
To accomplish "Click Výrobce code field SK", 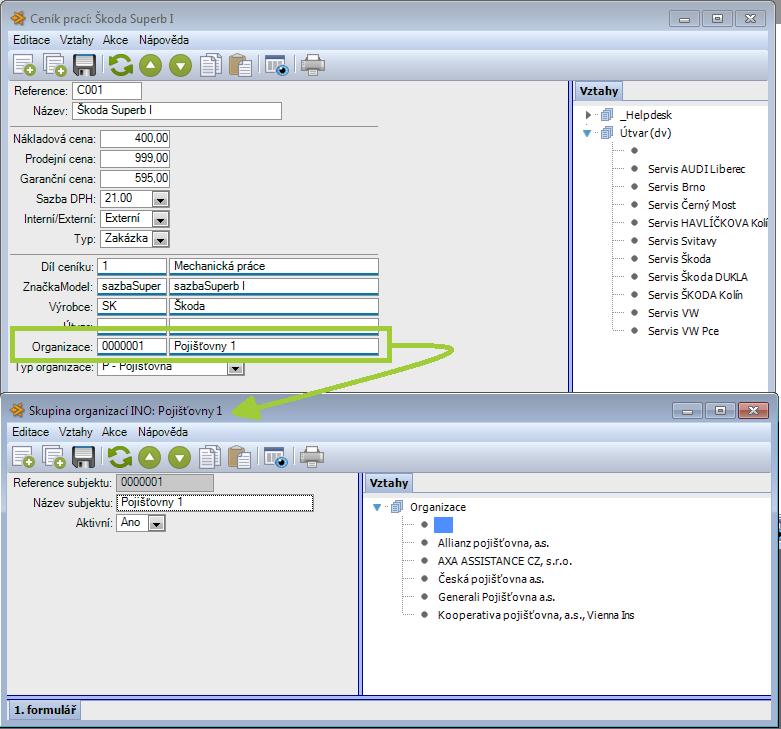I will point(132,306).
